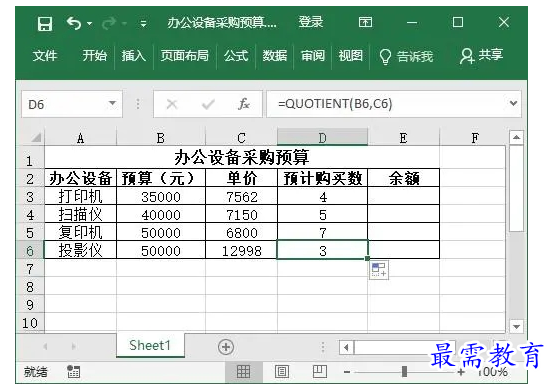Click the Redo arrow icon

click(x=109, y=24)
